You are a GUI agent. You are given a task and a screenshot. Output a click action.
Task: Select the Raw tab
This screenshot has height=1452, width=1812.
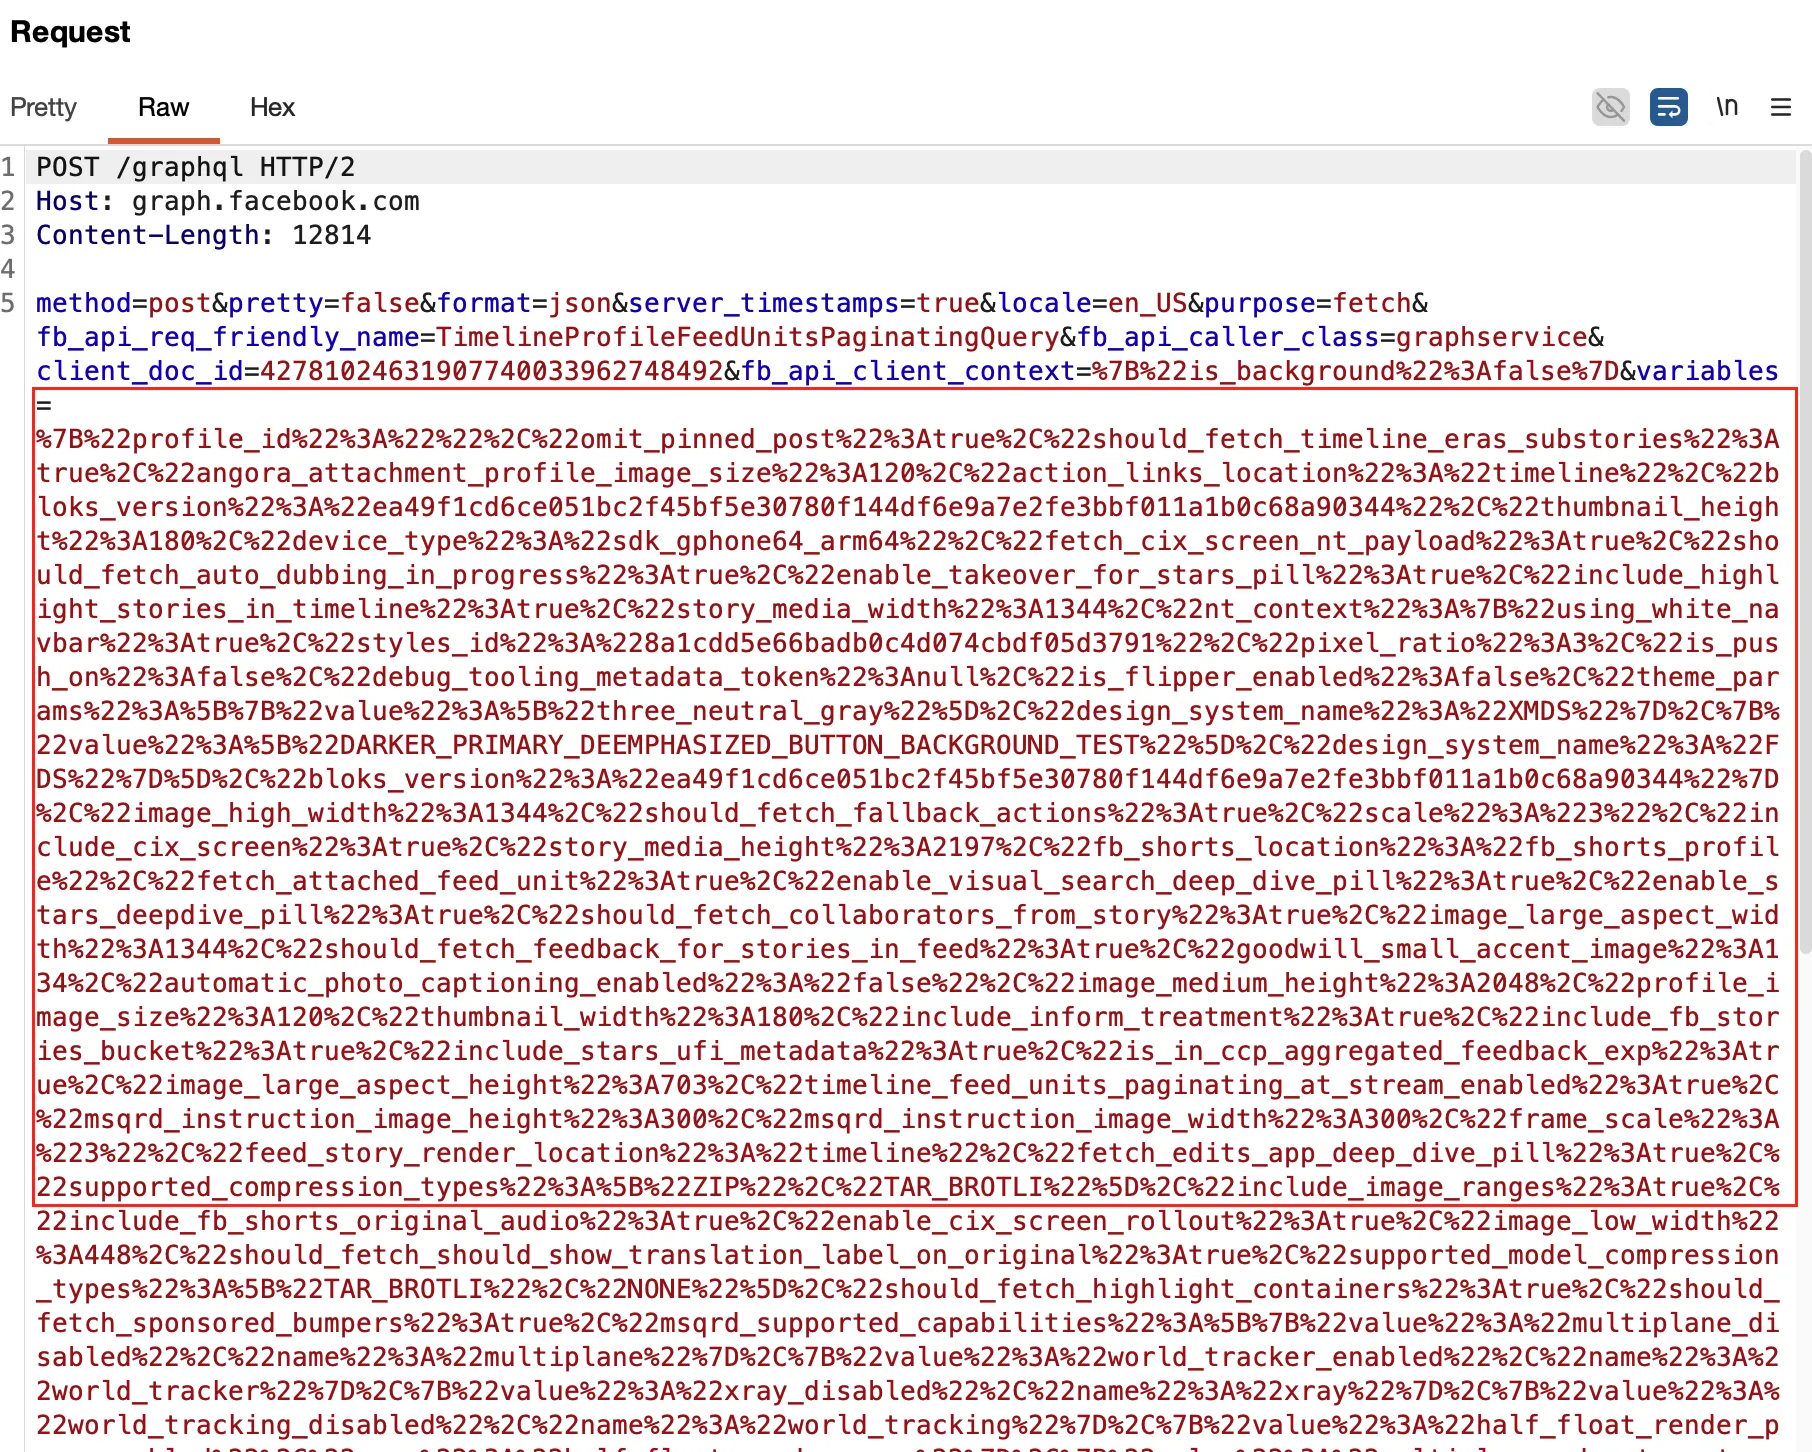point(163,107)
